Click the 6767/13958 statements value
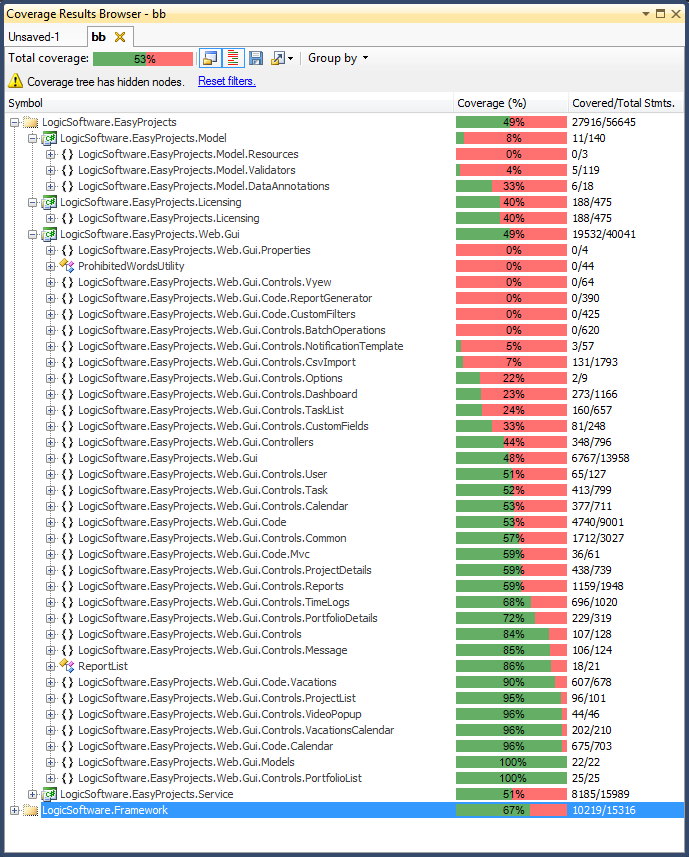This screenshot has height=857, width=689. (x=600, y=458)
